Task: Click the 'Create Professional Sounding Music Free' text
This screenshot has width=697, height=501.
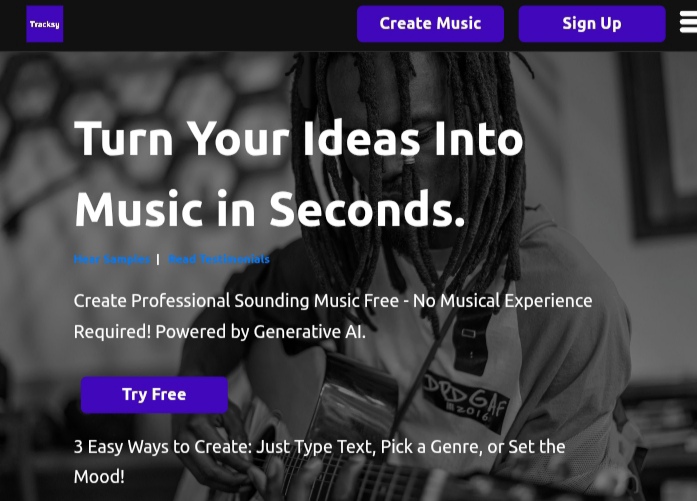Action: 236,301
